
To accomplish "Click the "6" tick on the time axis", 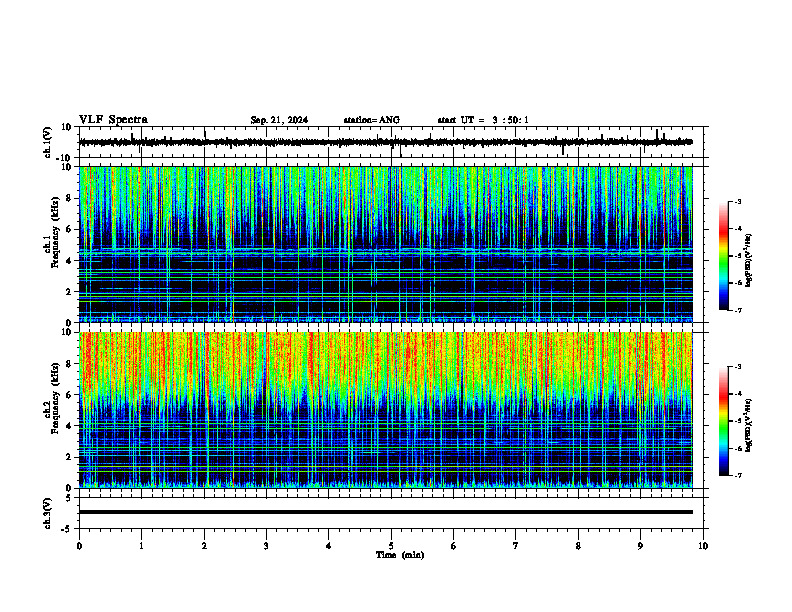I will tap(454, 546).
